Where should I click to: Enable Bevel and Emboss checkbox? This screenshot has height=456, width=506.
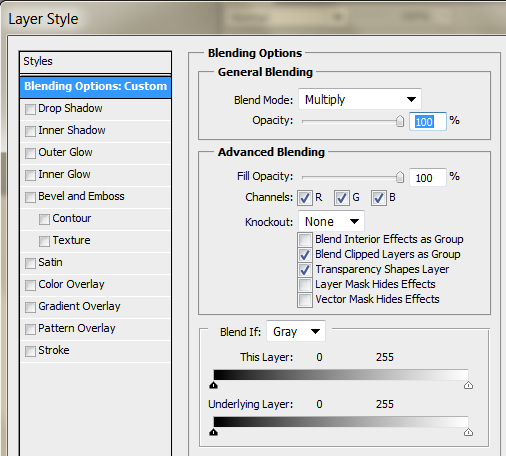[x=30, y=197]
